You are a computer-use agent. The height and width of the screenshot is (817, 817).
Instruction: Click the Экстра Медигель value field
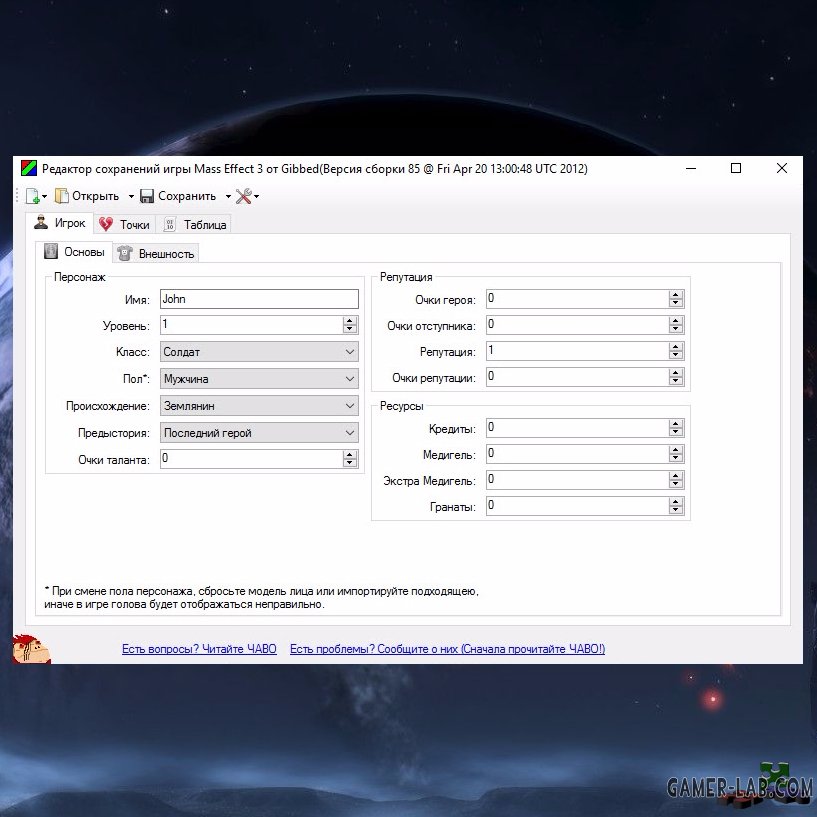pos(577,480)
